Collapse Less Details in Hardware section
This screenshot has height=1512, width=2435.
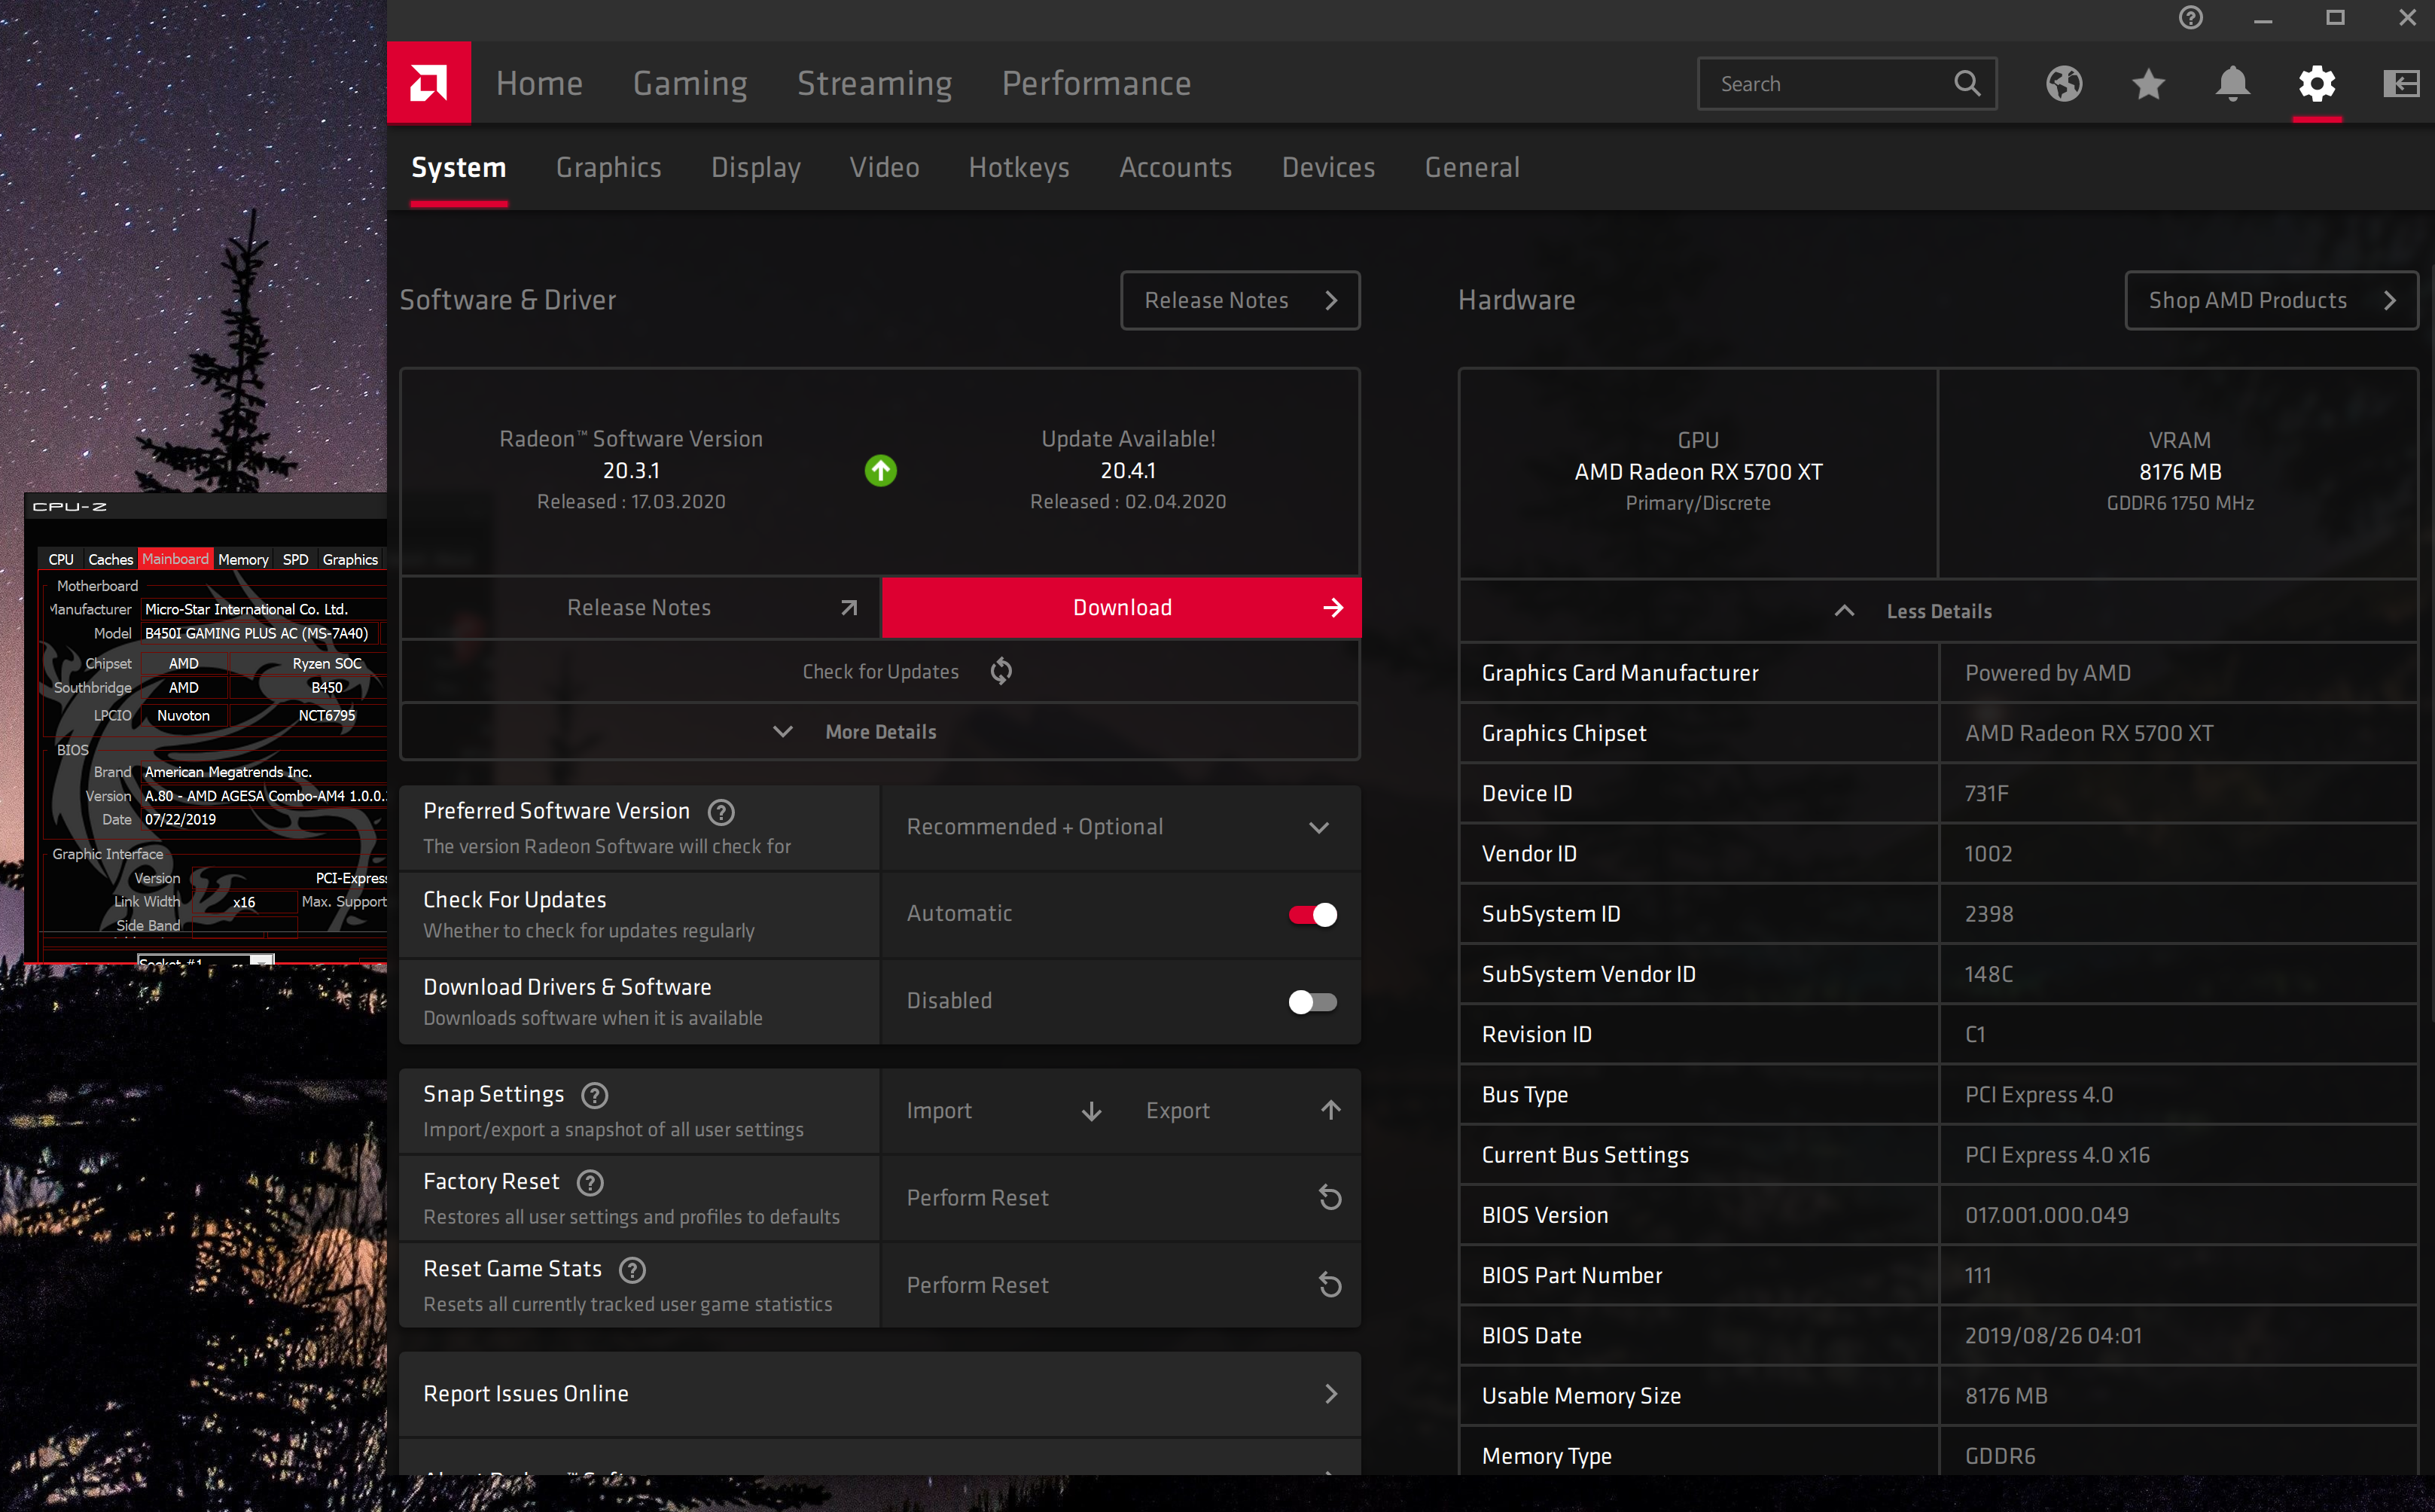1938,611
